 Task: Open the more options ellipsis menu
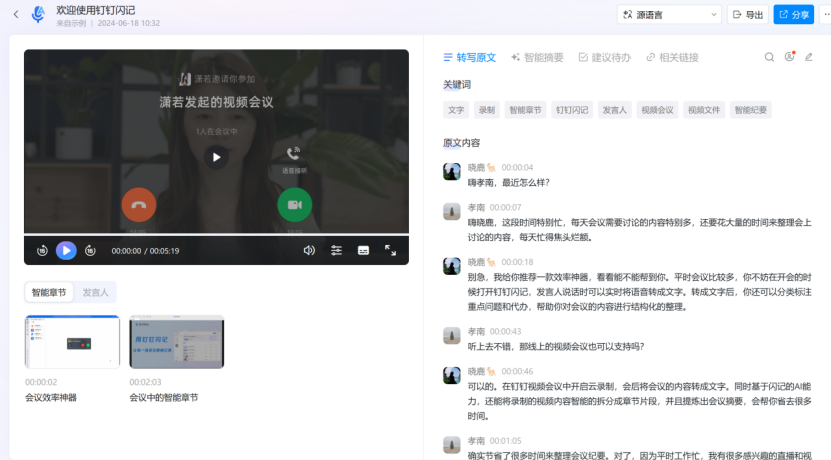pyautogui.click(x=826, y=14)
